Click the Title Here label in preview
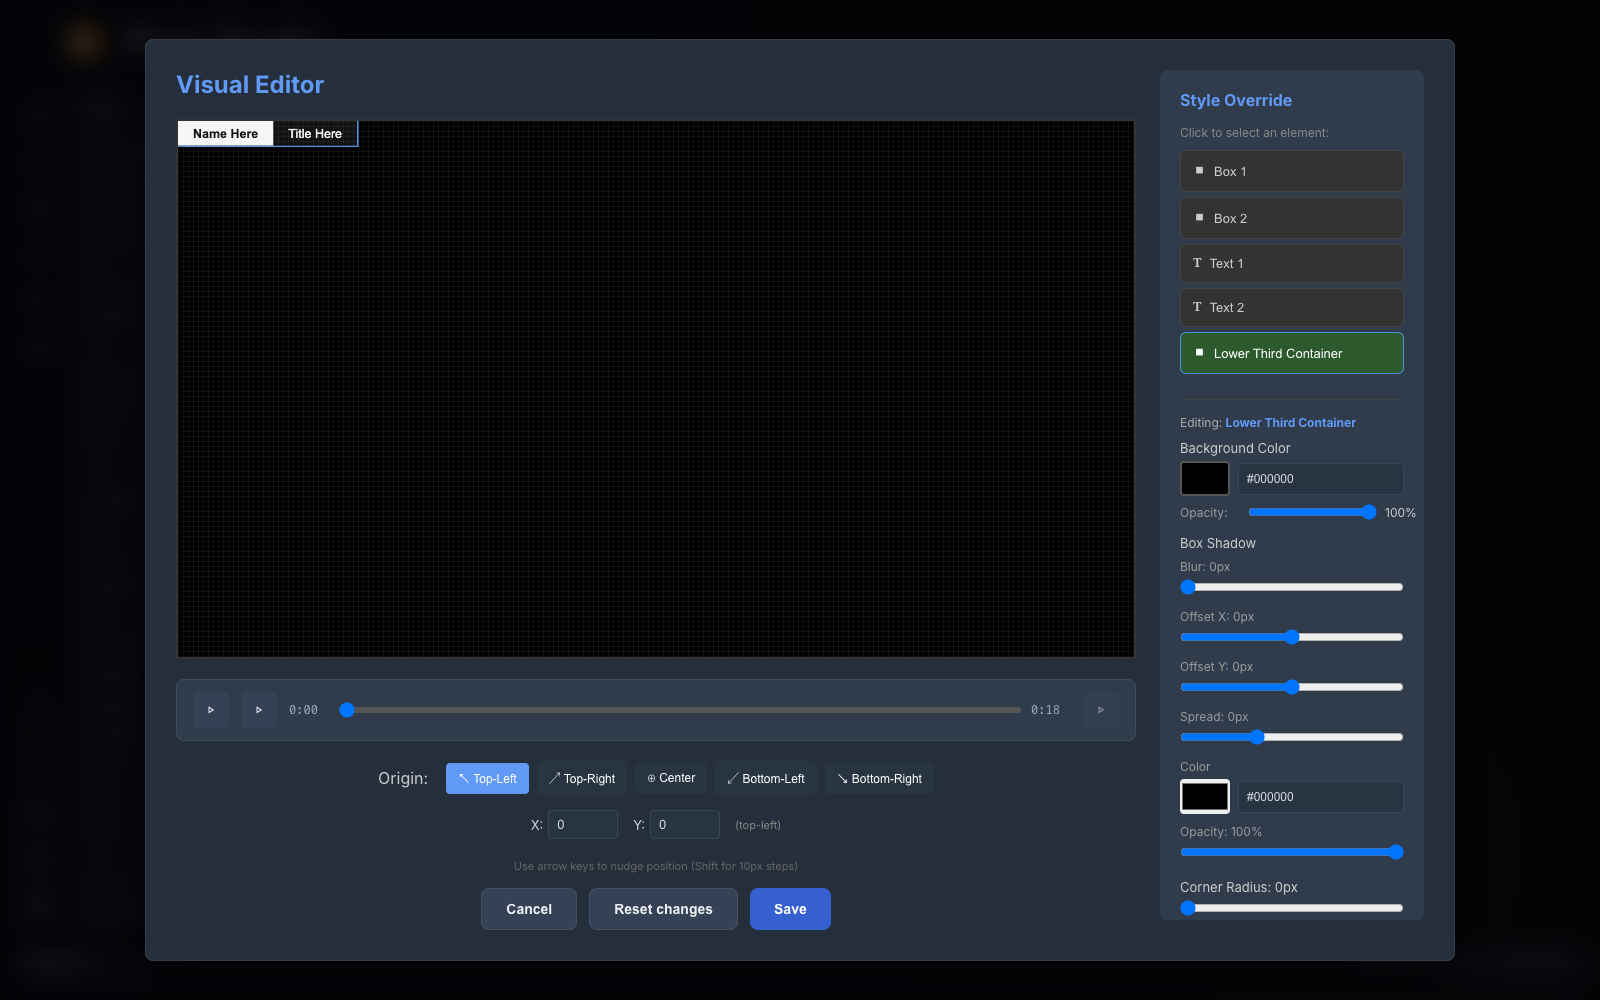 click(x=315, y=134)
